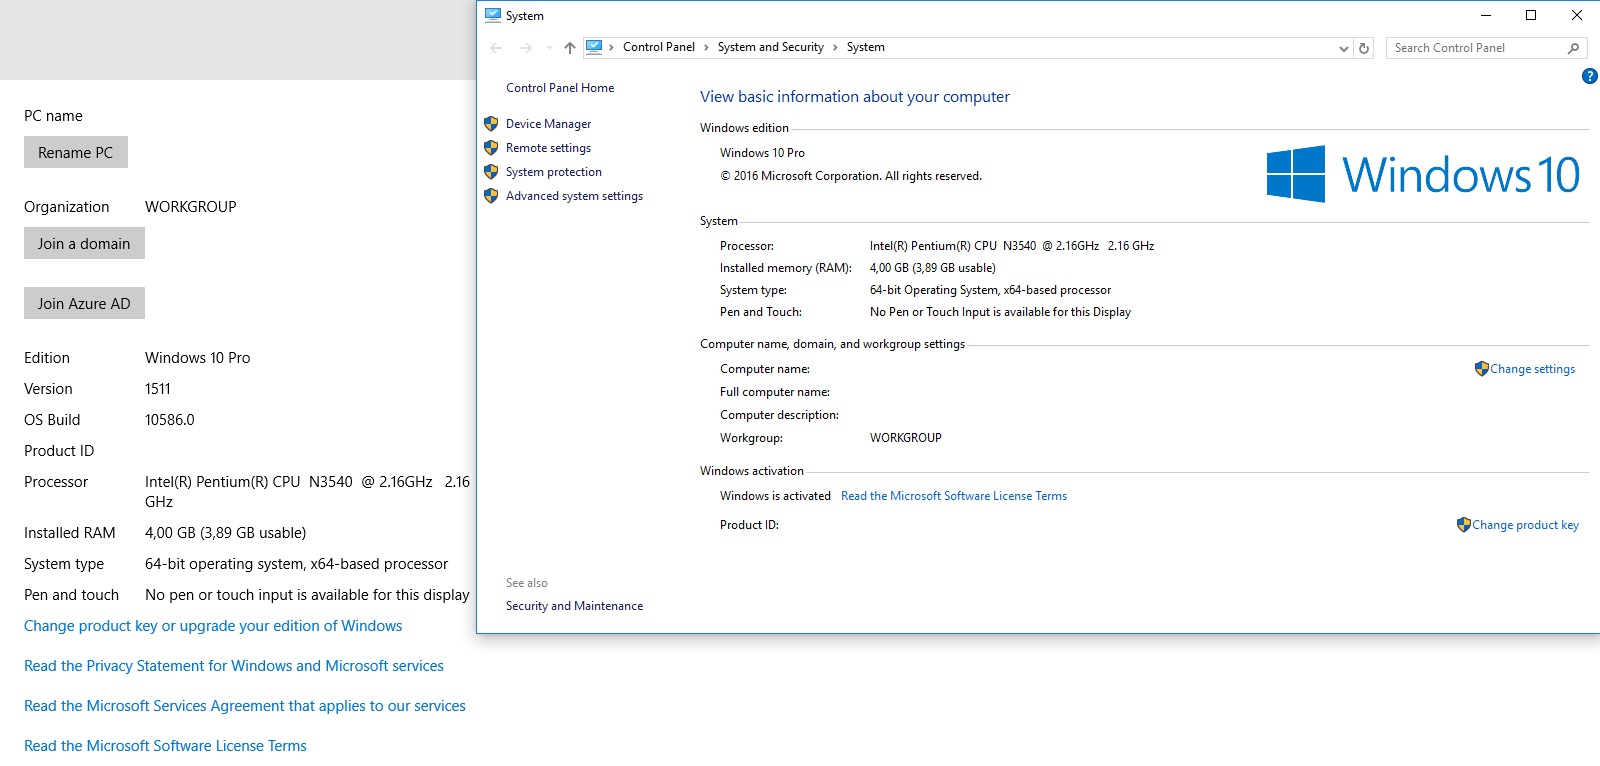Screen dimensions: 1600x766
Task: Click the OS Build value '10586.0'
Action: point(170,420)
